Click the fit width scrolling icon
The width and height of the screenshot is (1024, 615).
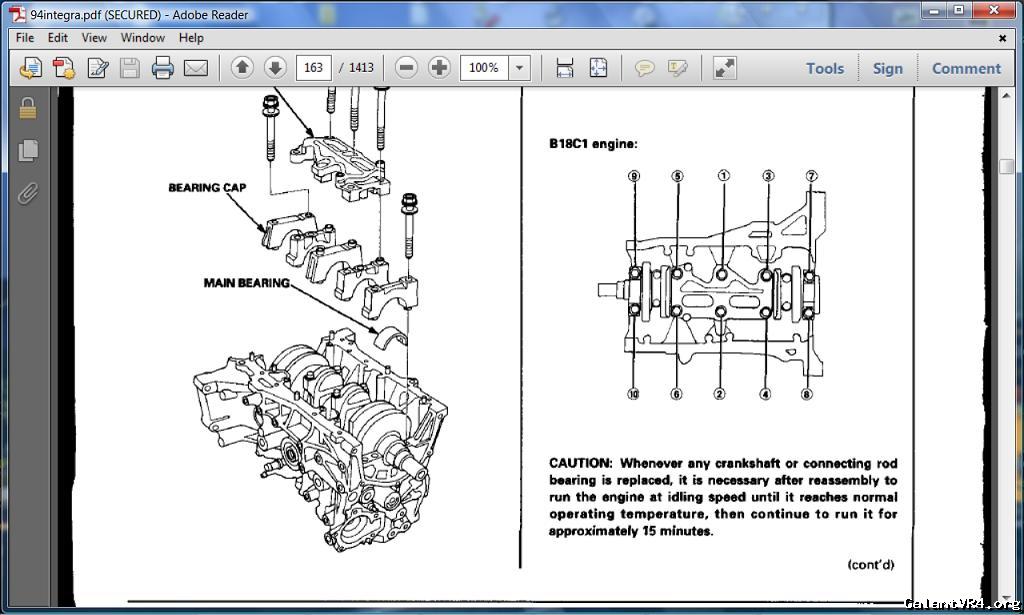pyautogui.click(x=565, y=68)
